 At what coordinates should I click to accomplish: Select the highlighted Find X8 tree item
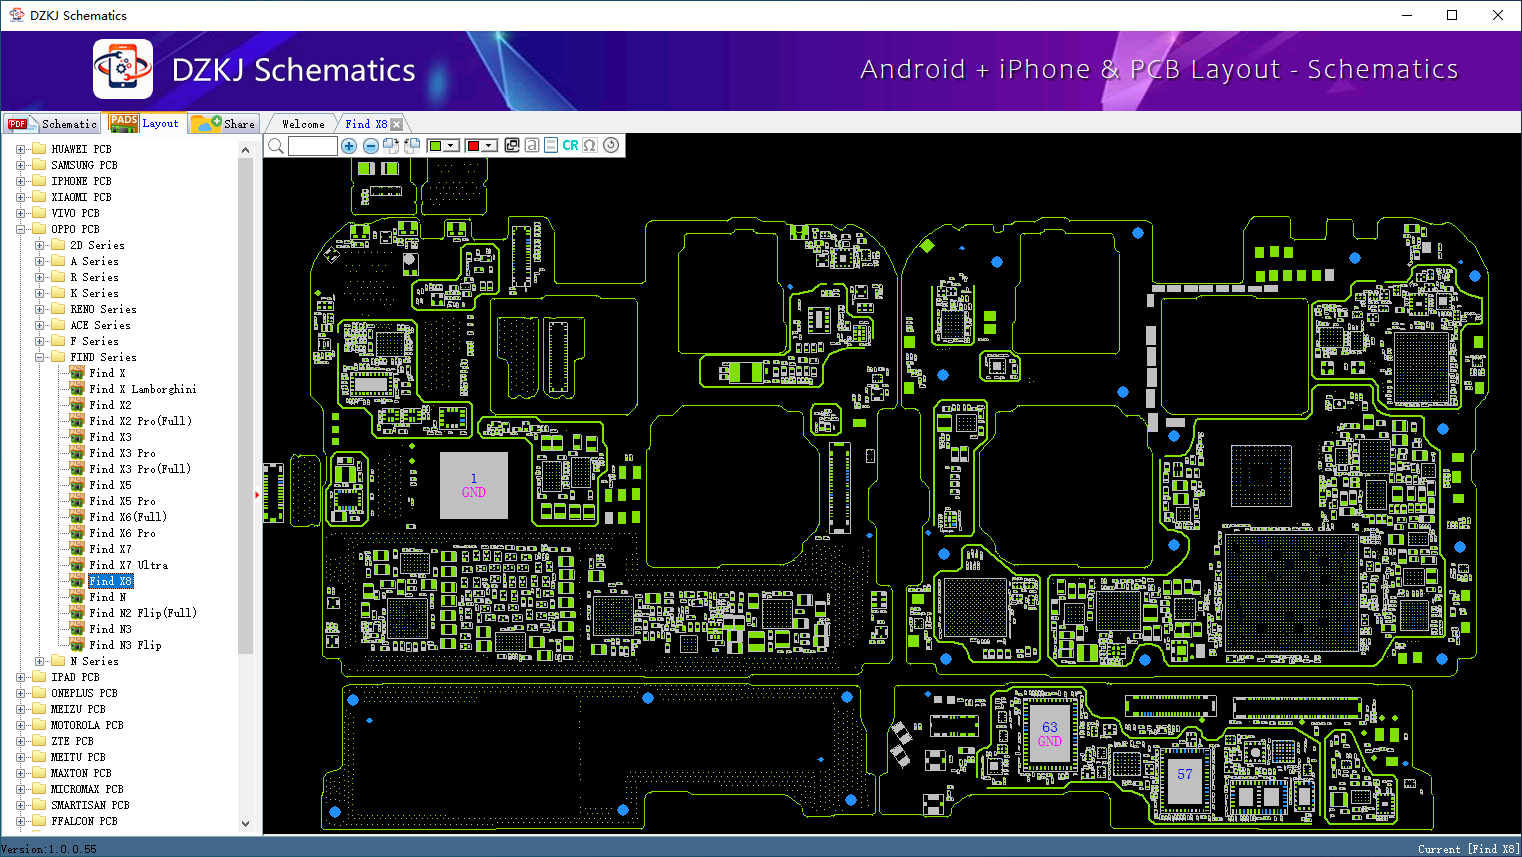(110, 581)
